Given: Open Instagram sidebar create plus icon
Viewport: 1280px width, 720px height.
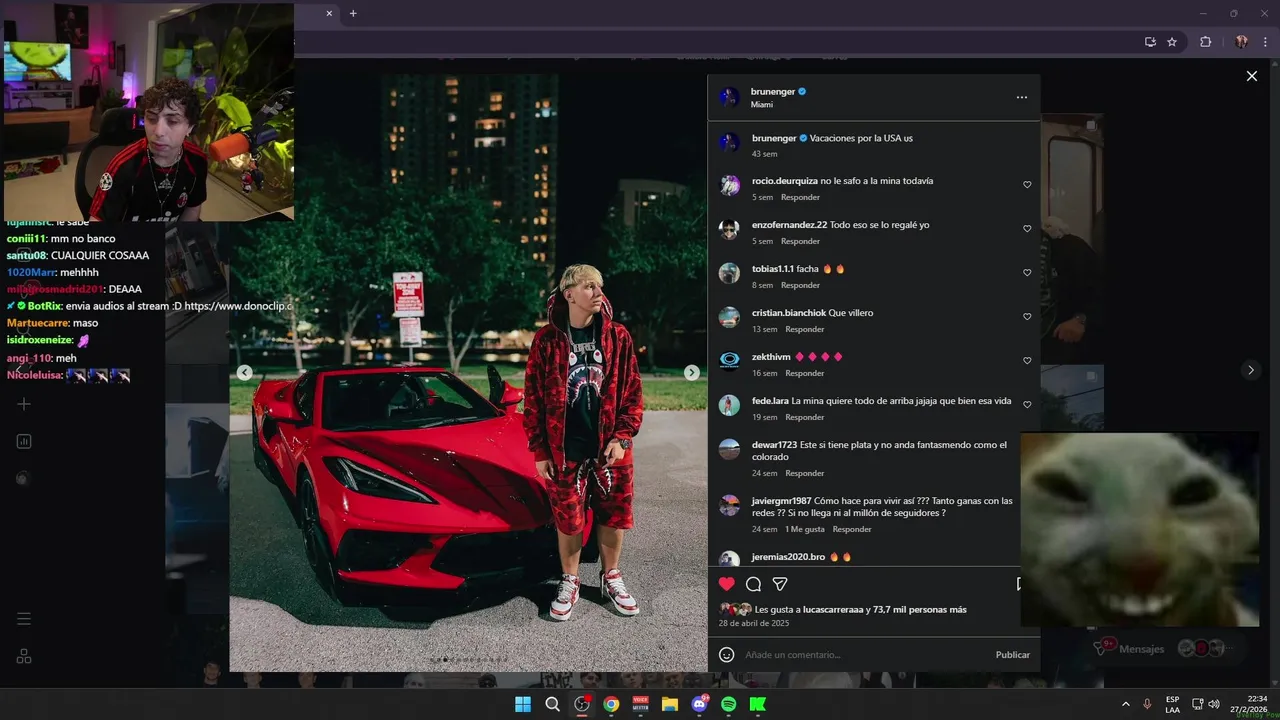Looking at the screenshot, I should coord(24,404).
